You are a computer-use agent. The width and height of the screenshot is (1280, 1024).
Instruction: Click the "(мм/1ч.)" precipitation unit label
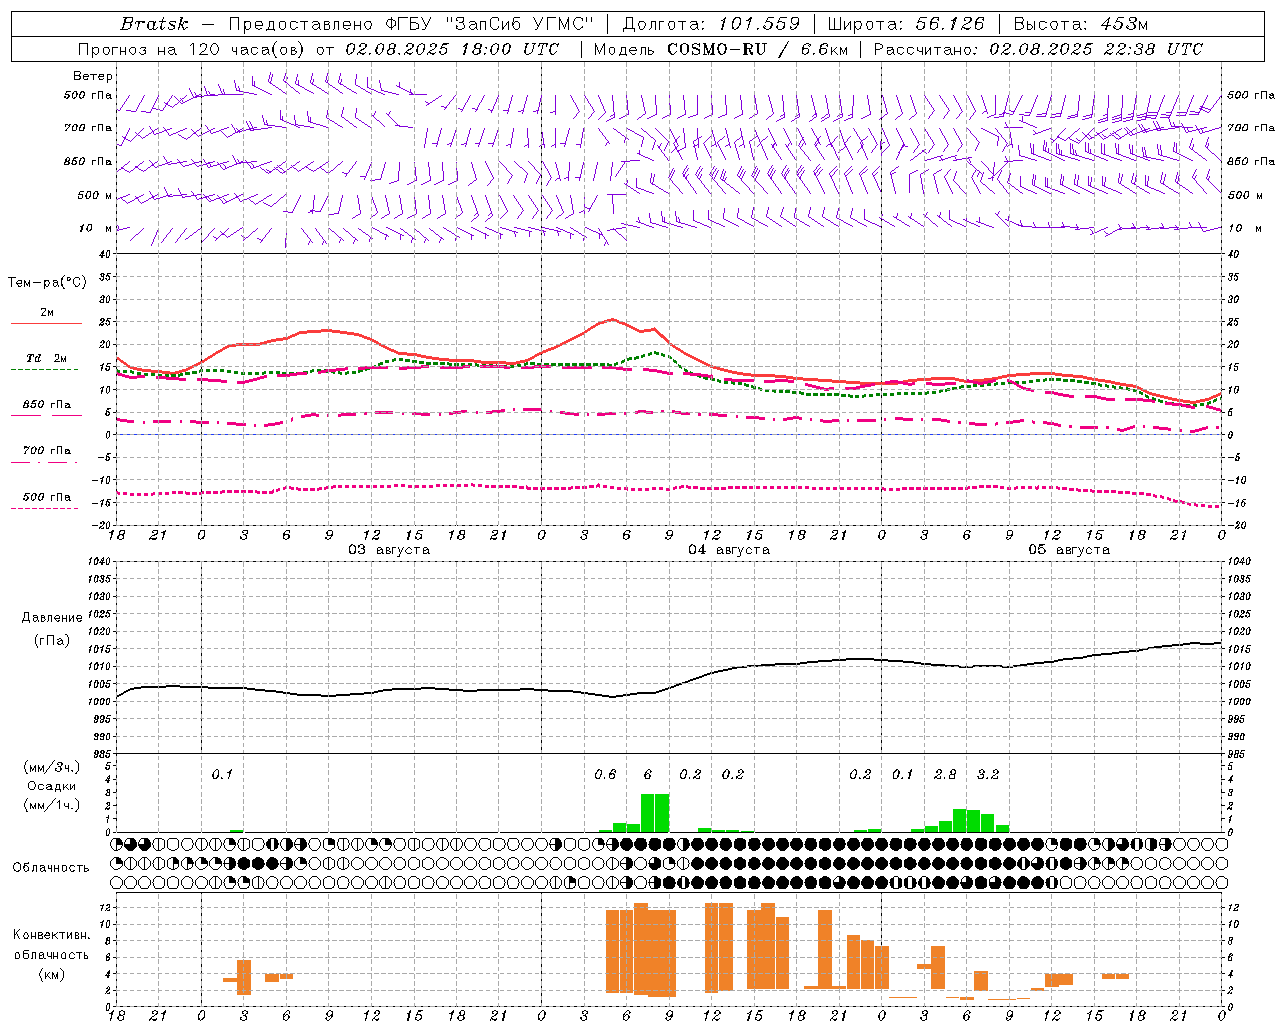[51, 806]
